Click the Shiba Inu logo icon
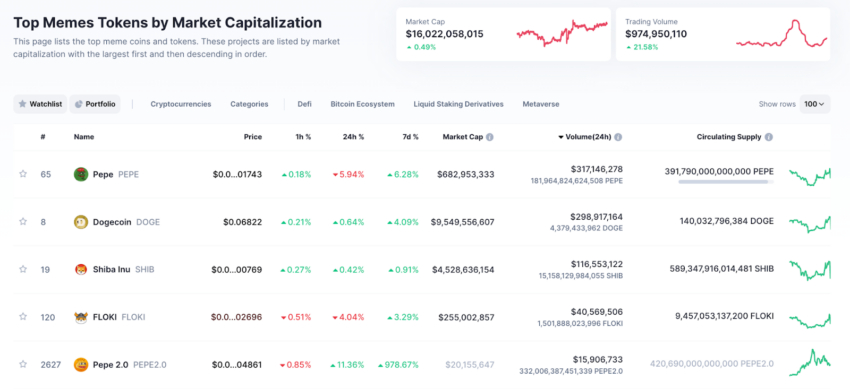This screenshot has height=389, width=850. (x=80, y=269)
